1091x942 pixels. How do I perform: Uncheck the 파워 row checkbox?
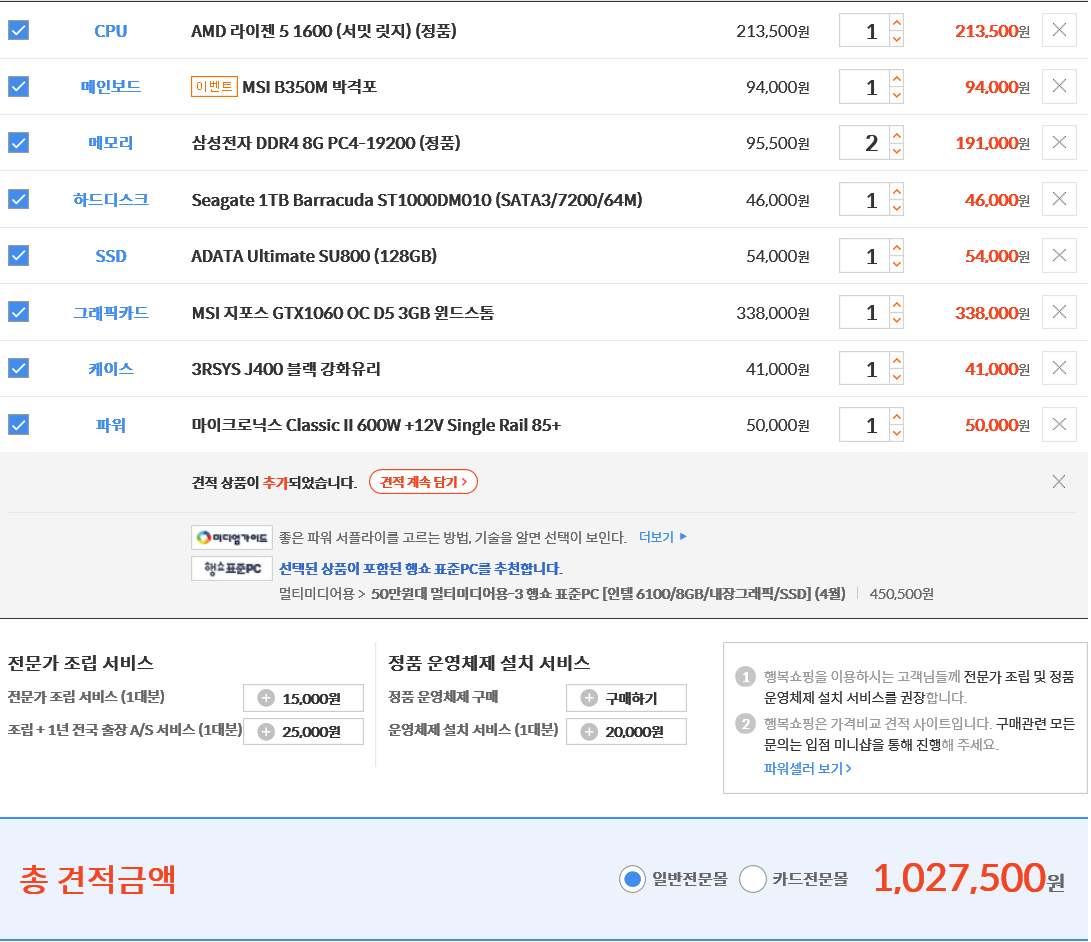(19, 424)
